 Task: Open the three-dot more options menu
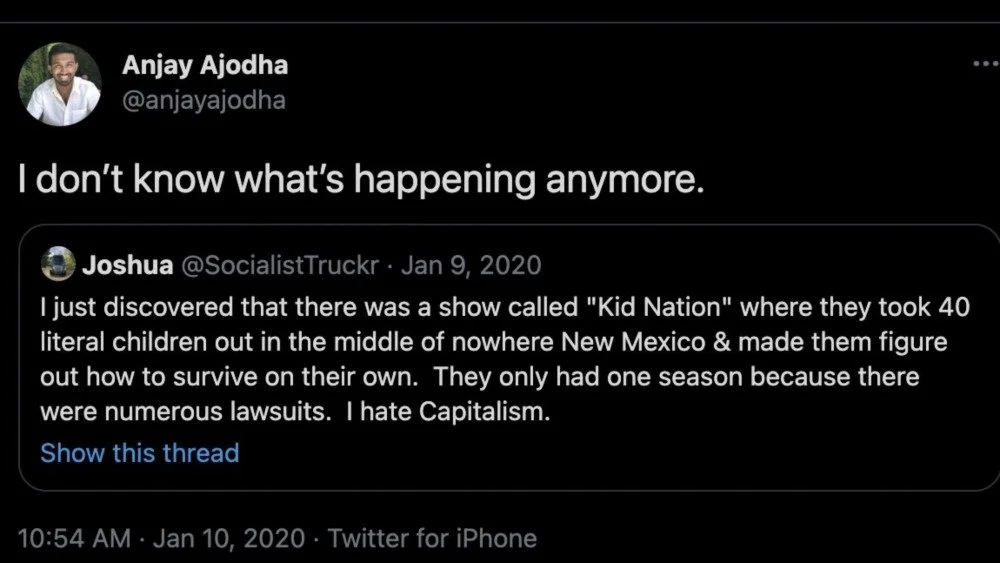984,64
